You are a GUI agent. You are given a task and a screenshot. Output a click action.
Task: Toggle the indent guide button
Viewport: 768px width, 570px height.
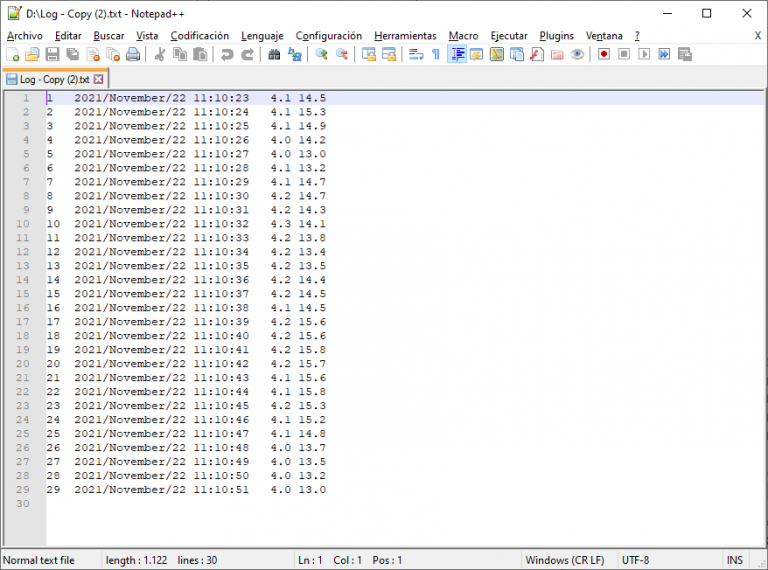pos(457,54)
